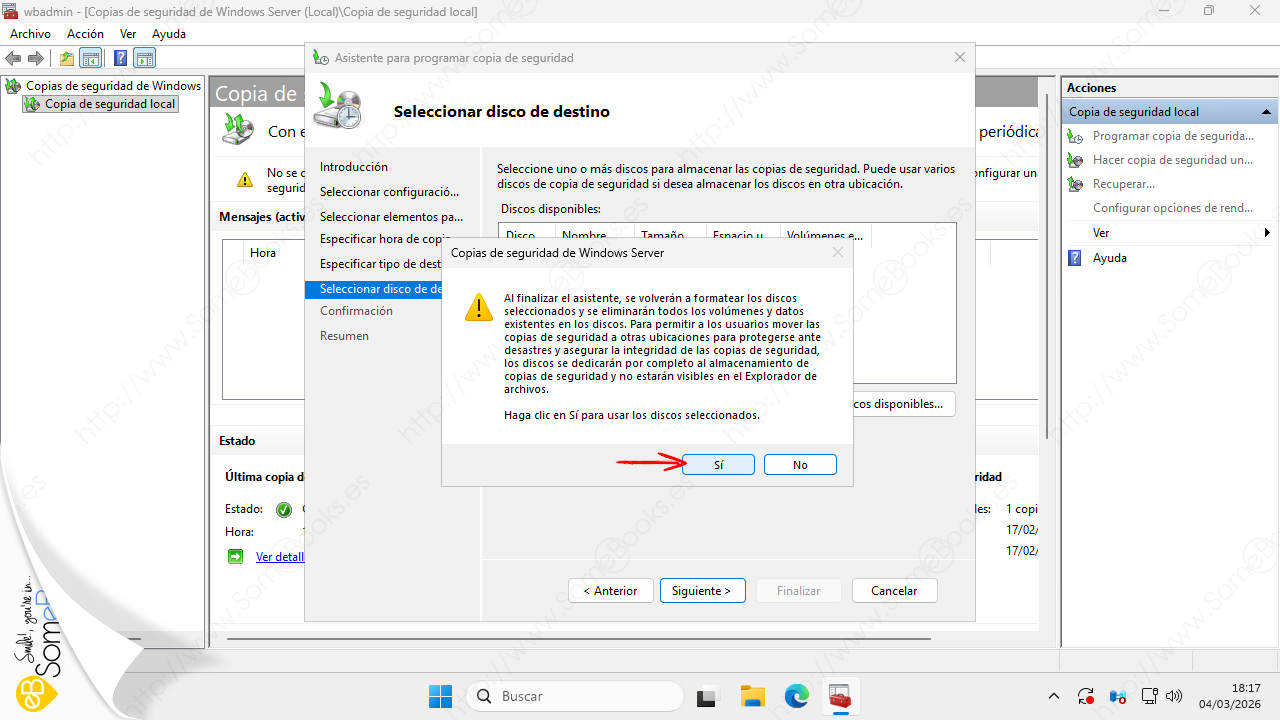The image size is (1280, 720).
Task: Click the Buscar search box on taskbar
Action: point(575,696)
